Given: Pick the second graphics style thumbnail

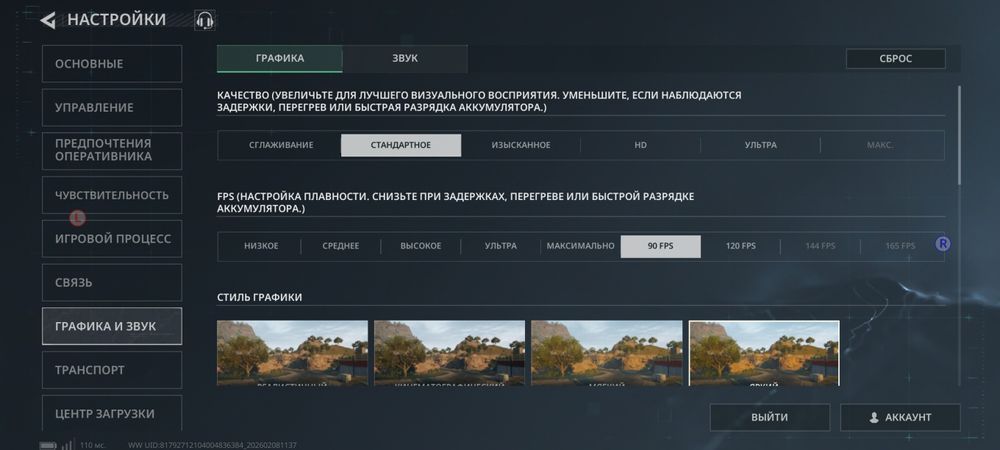Looking at the screenshot, I should point(449,353).
